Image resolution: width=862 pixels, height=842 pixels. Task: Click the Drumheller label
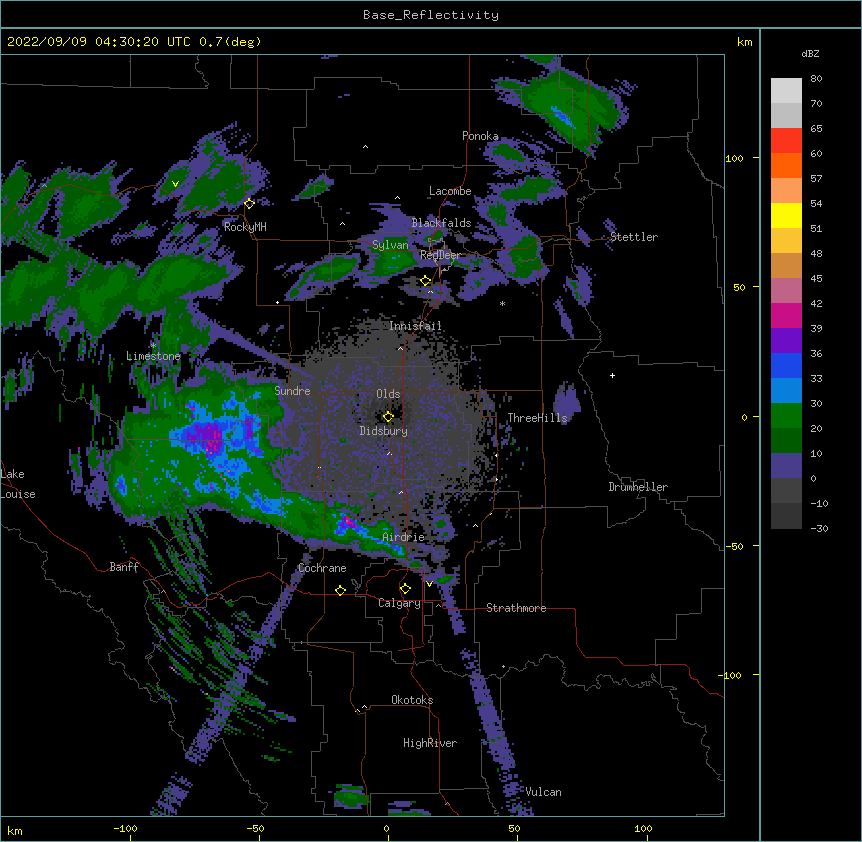pyautogui.click(x=638, y=487)
